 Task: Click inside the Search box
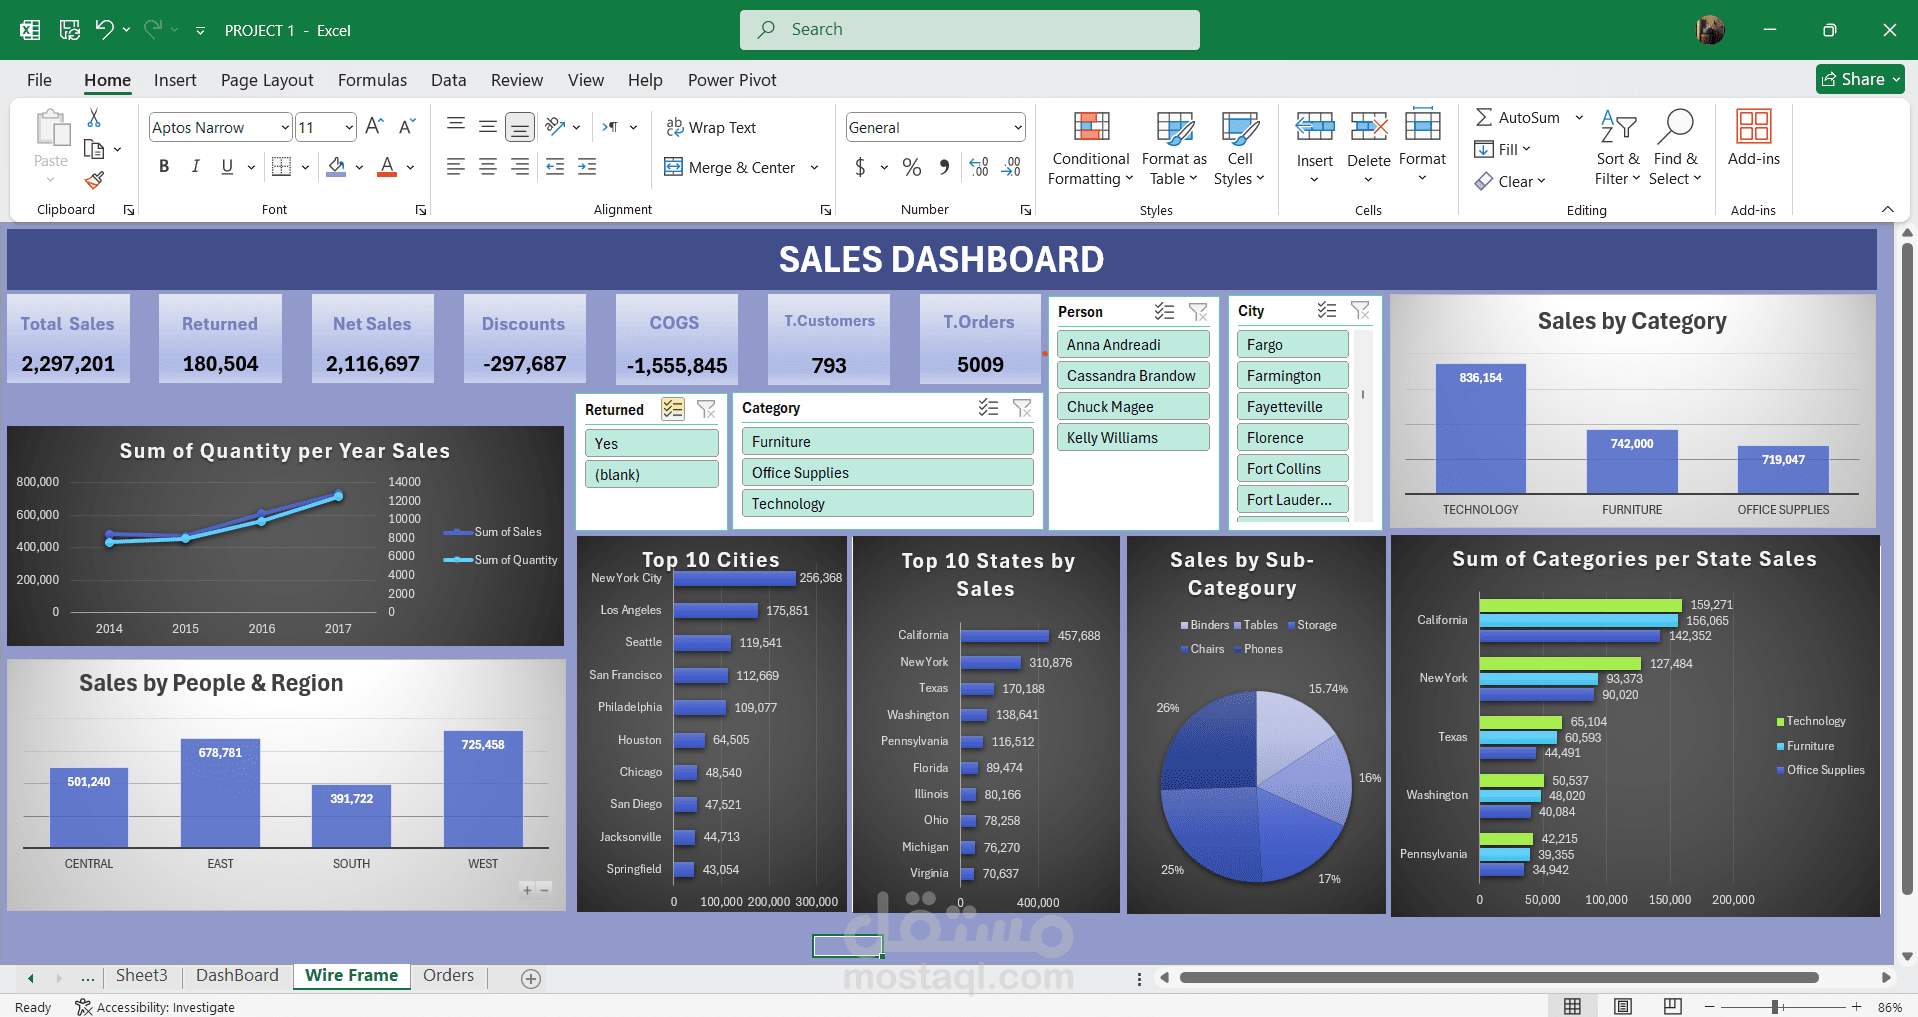tap(968, 29)
